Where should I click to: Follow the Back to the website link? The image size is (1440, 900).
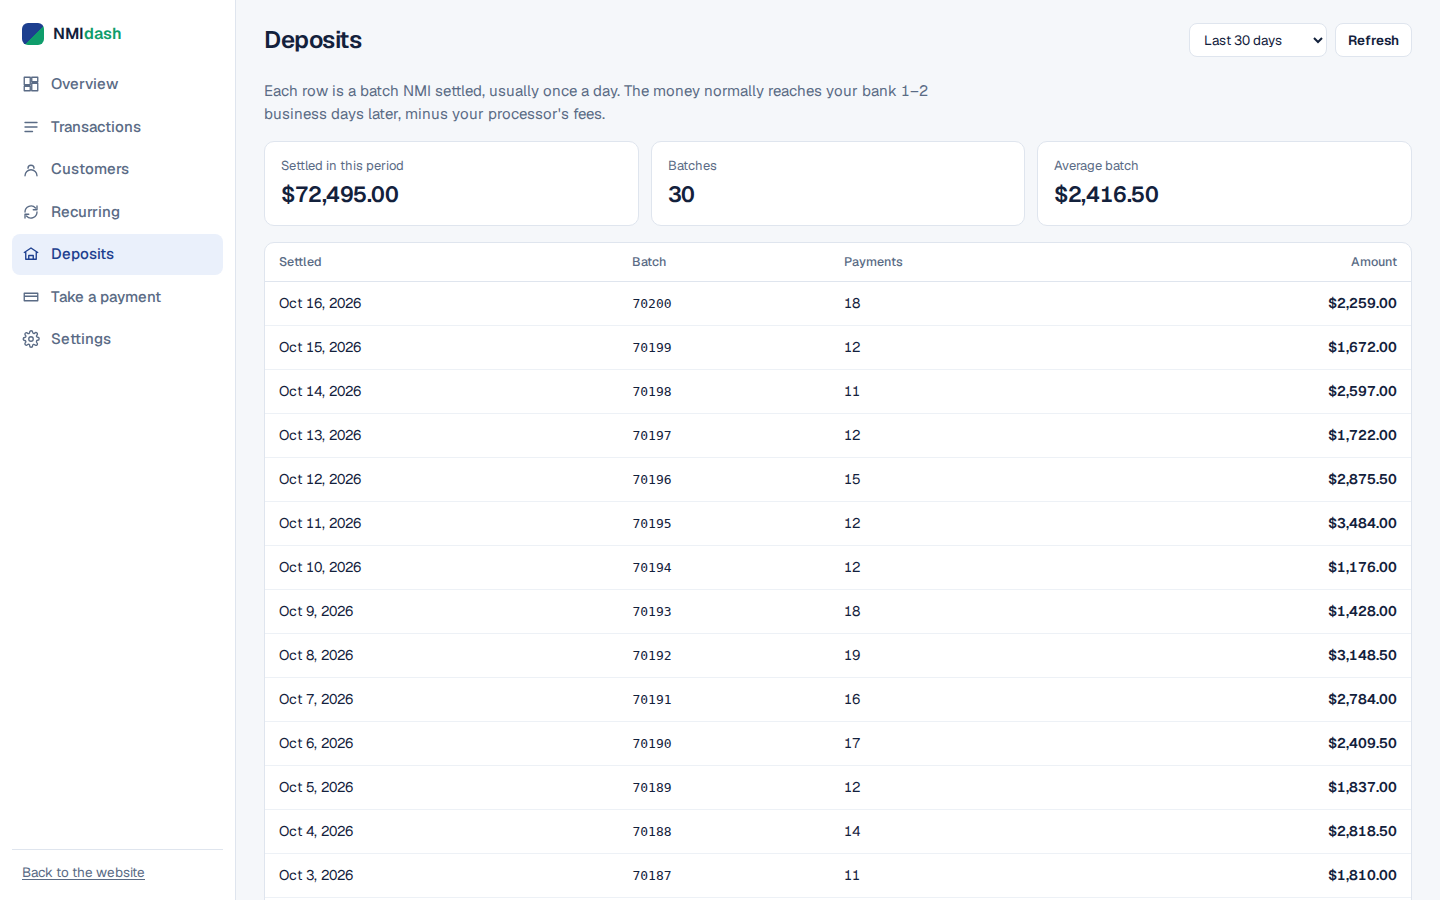click(83, 873)
